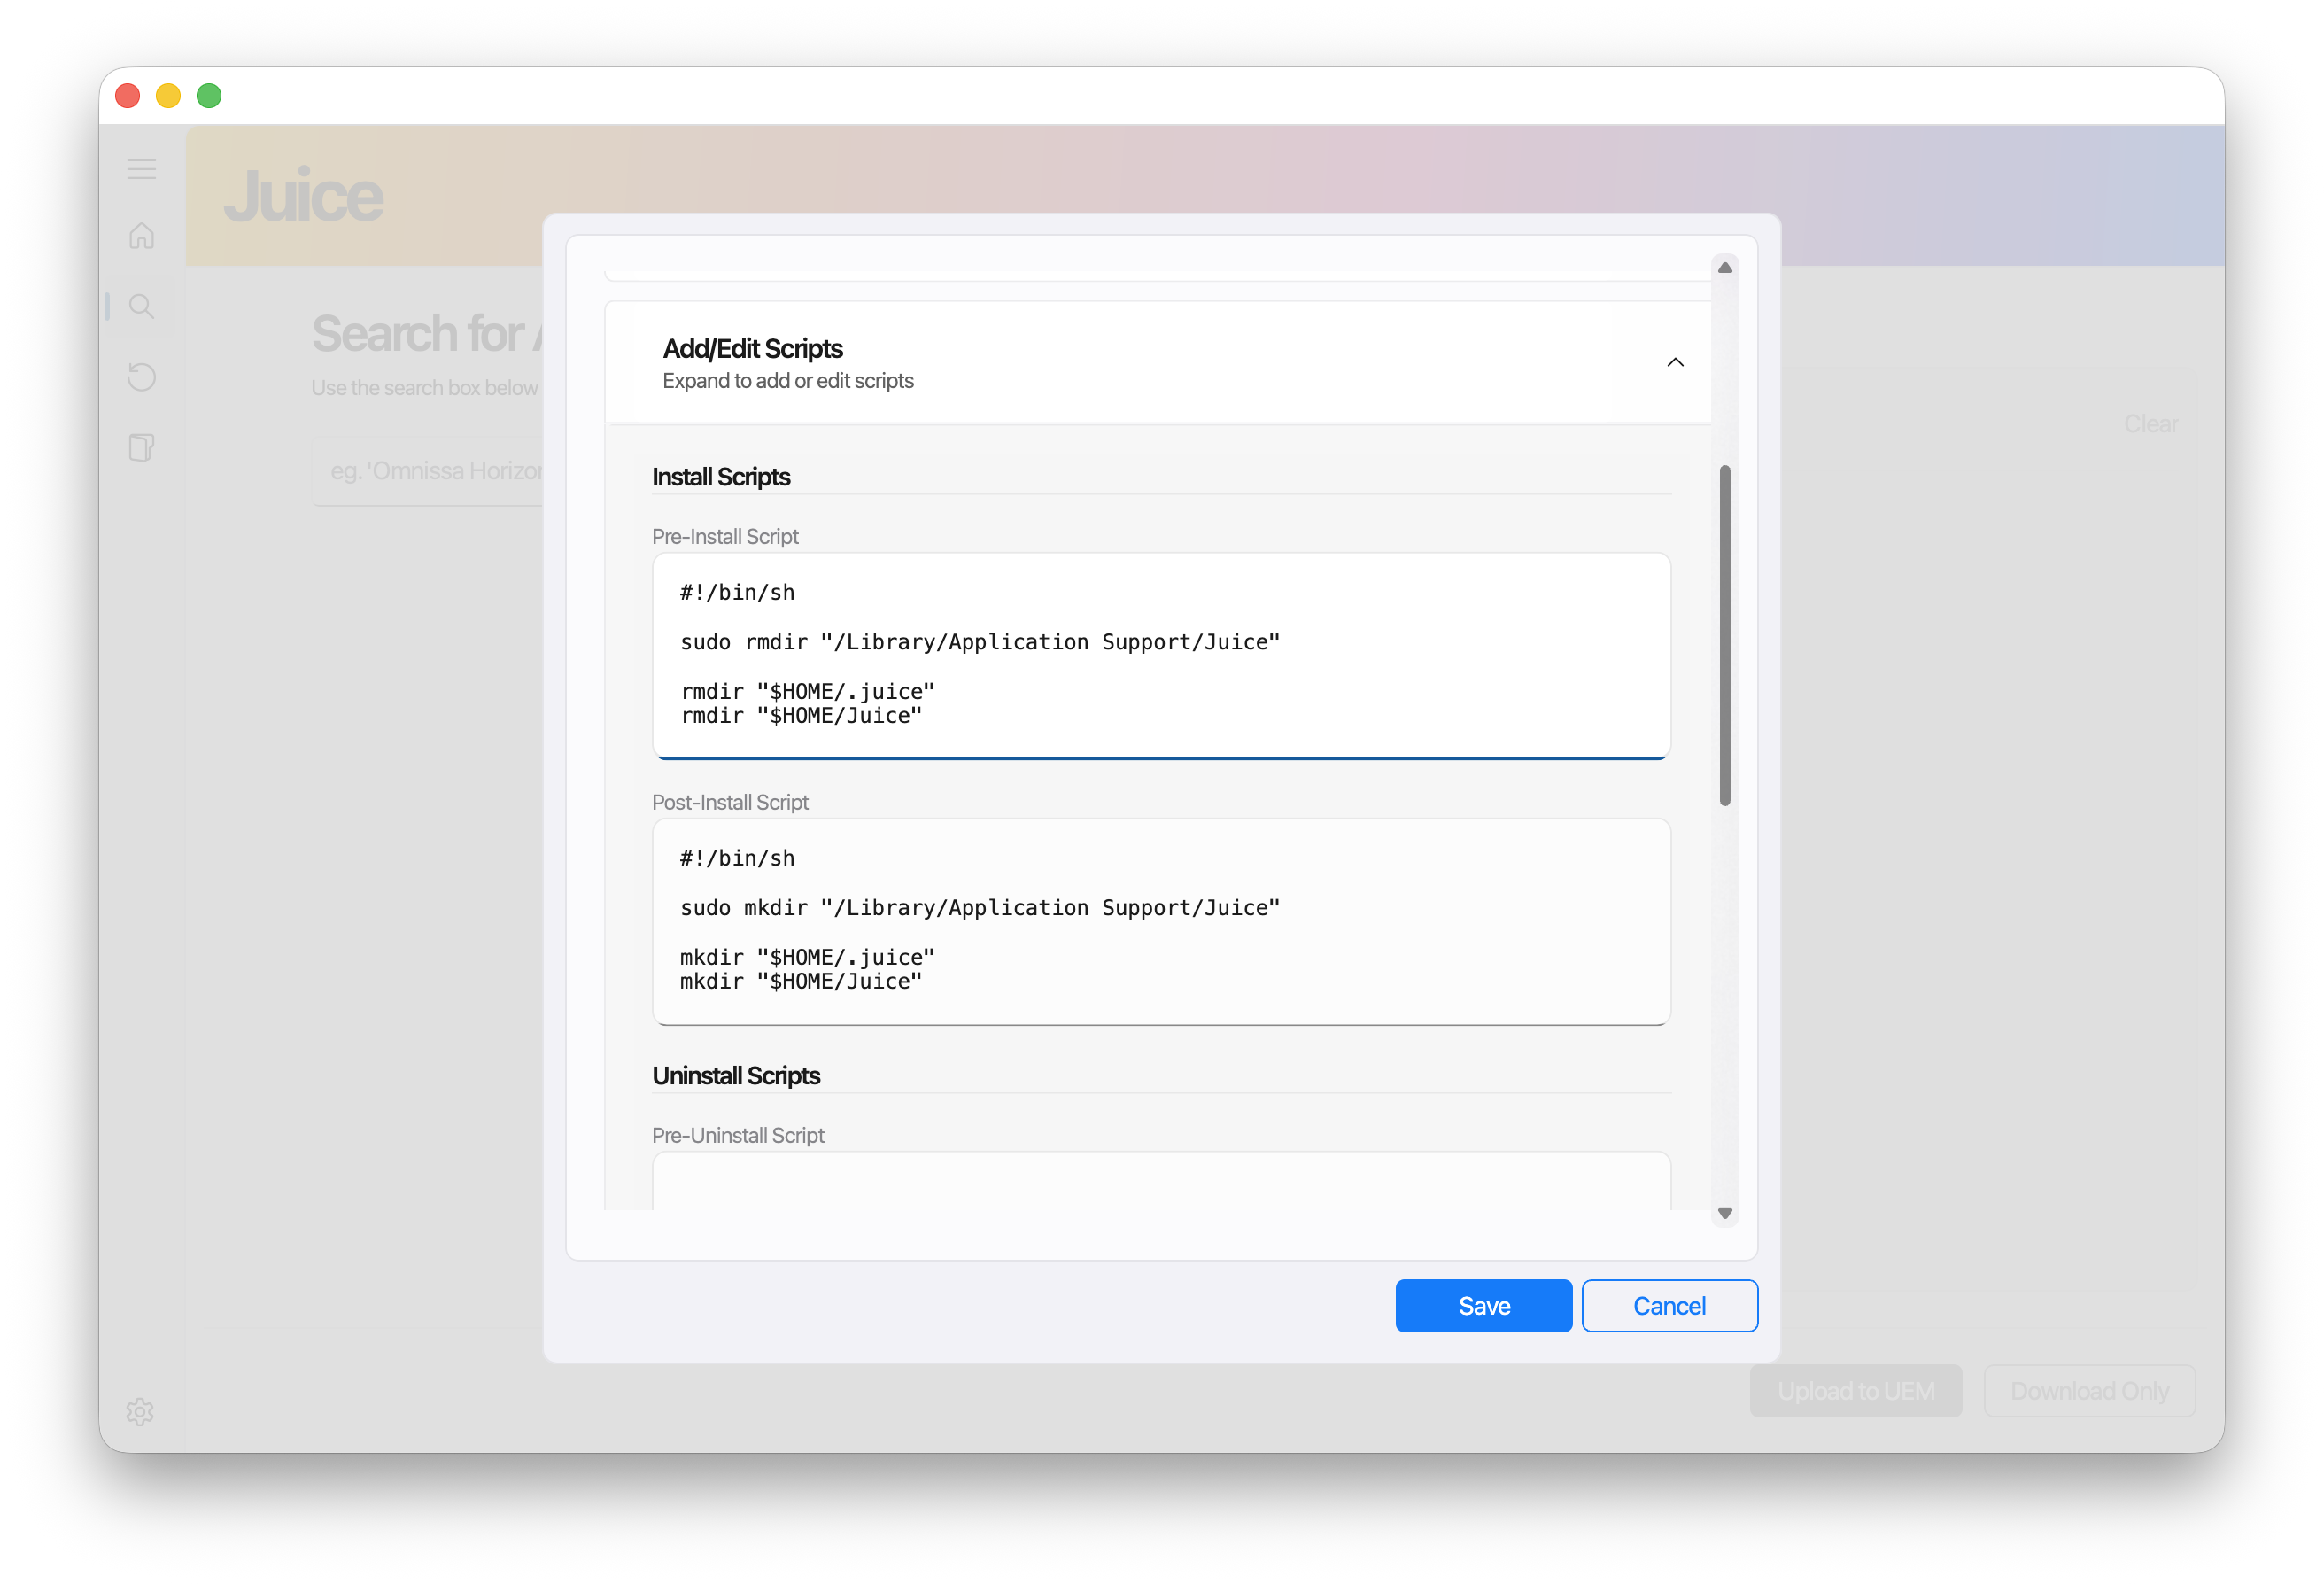Go to Home via sidebar icon
This screenshot has width=2324, height=1584.
pyautogui.click(x=141, y=236)
